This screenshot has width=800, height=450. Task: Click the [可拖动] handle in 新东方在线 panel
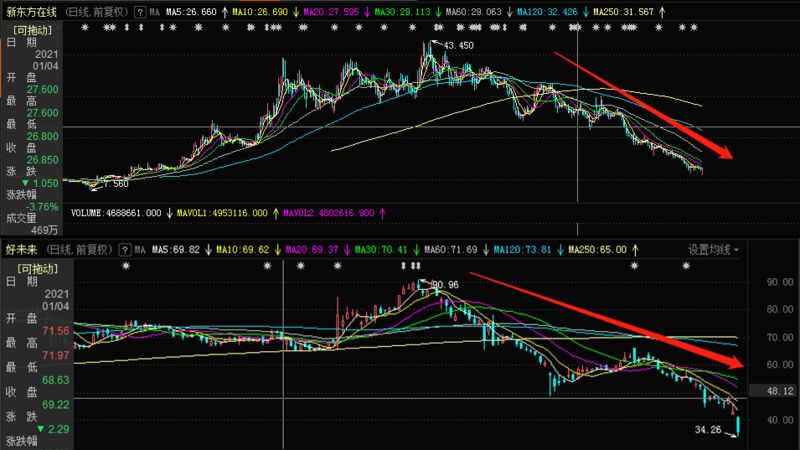coord(33,31)
